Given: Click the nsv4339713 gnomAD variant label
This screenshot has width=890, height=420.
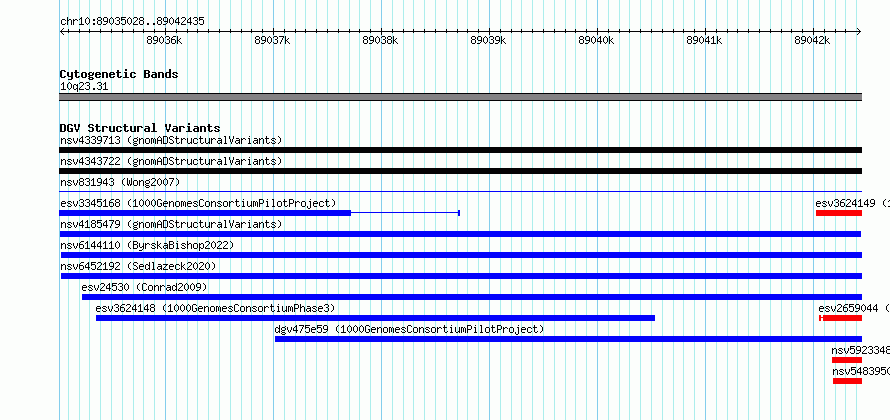Looking at the screenshot, I should point(171,140).
